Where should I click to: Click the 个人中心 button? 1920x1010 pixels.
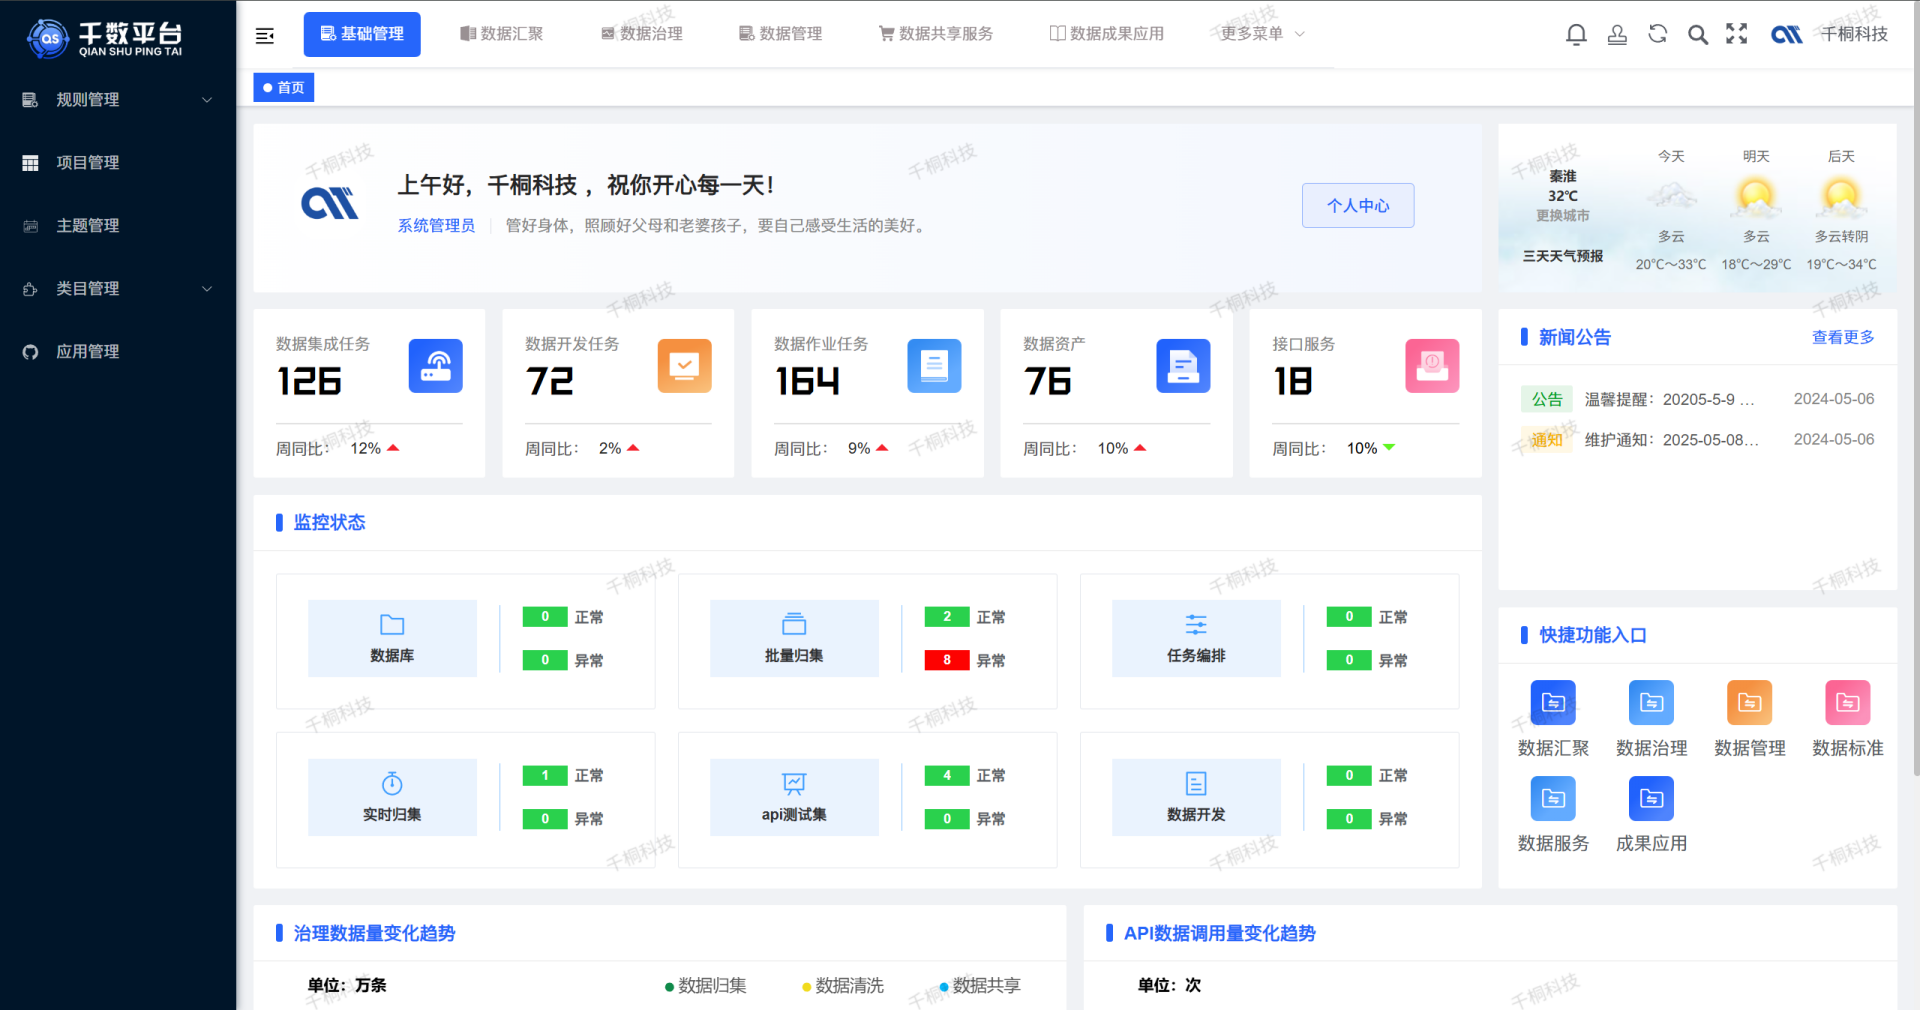1358,205
